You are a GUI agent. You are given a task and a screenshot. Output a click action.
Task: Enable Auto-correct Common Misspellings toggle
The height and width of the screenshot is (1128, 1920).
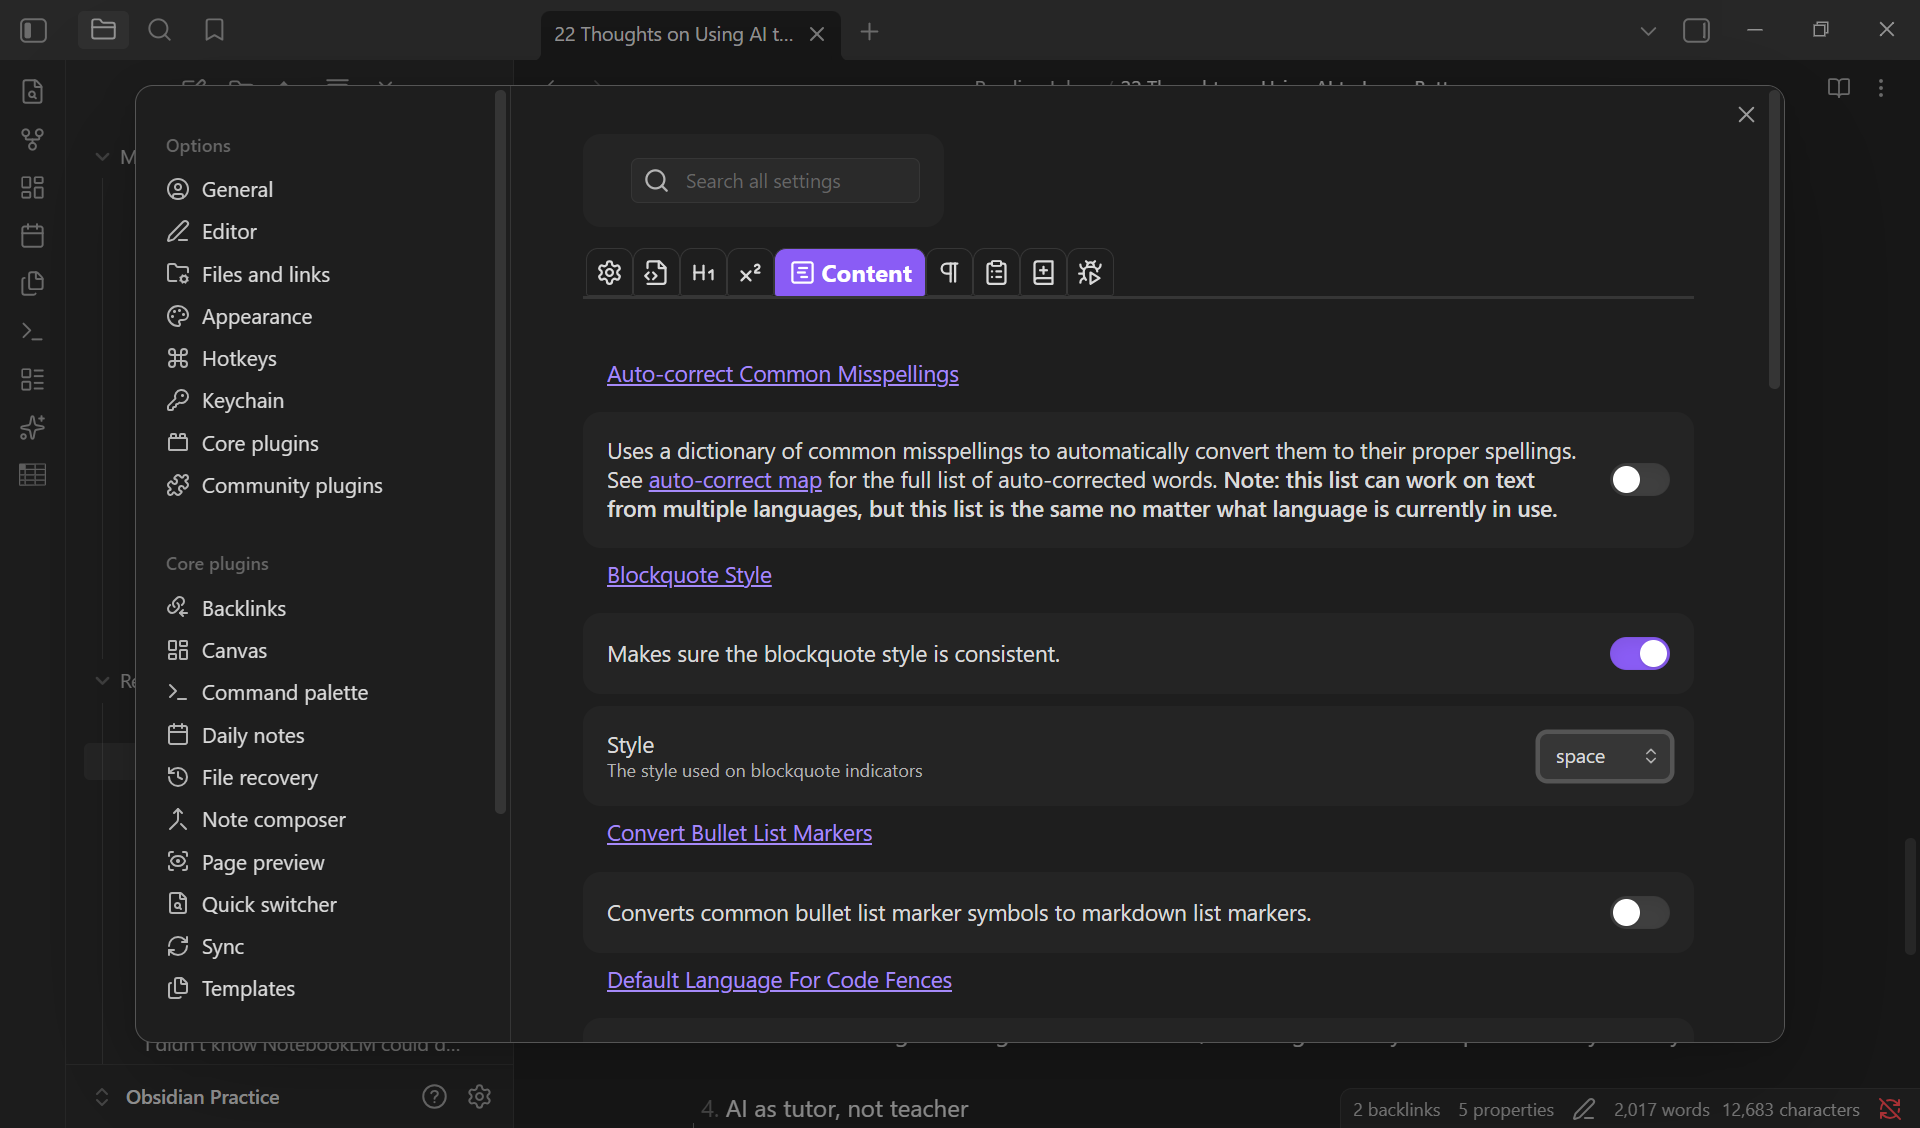point(1639,480)
